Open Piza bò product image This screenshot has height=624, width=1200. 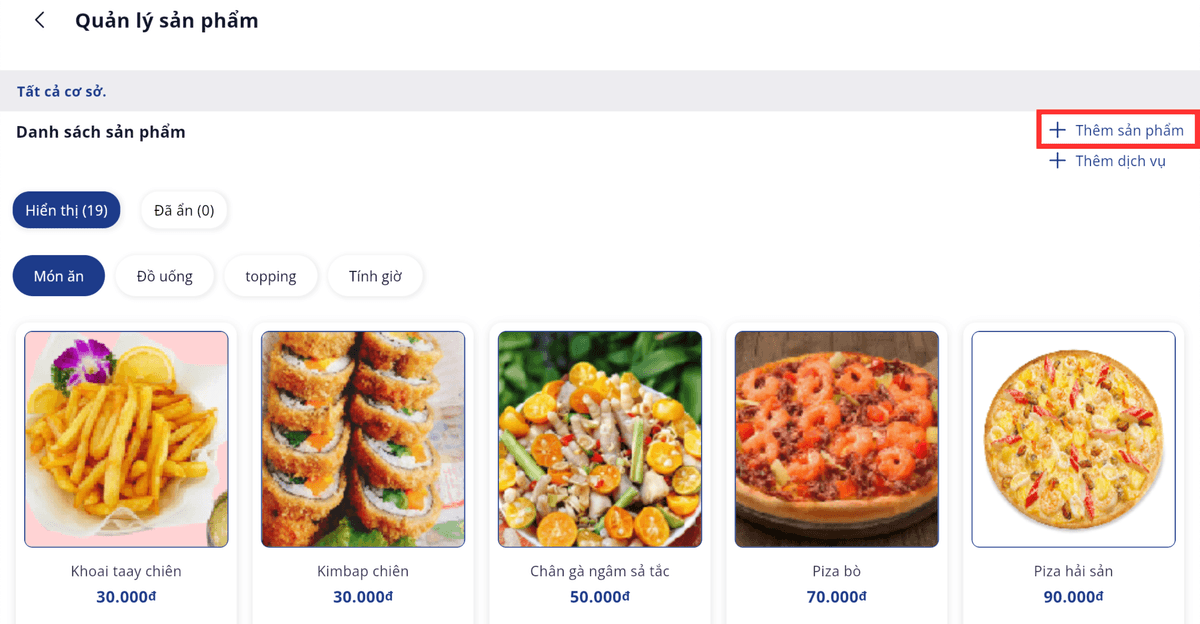click(837, 439)
